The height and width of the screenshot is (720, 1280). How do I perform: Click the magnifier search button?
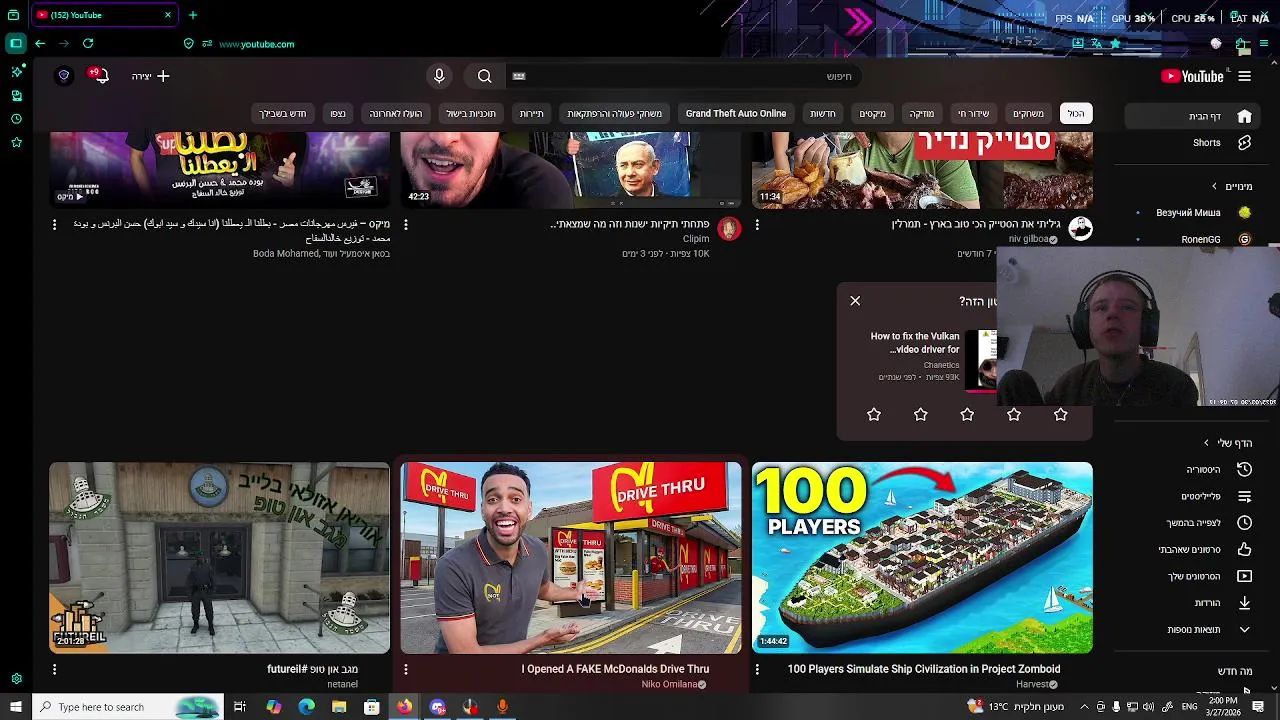coord(485,76)
